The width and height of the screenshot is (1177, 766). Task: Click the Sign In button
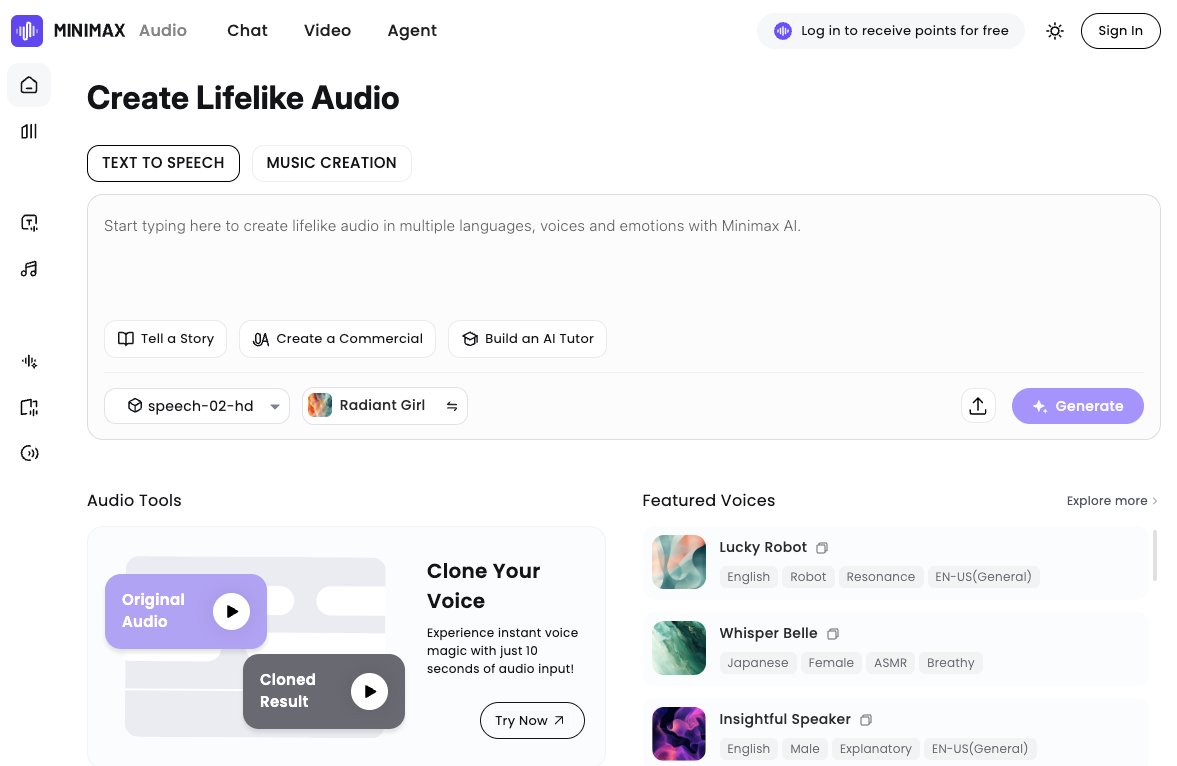[1120, 31]
